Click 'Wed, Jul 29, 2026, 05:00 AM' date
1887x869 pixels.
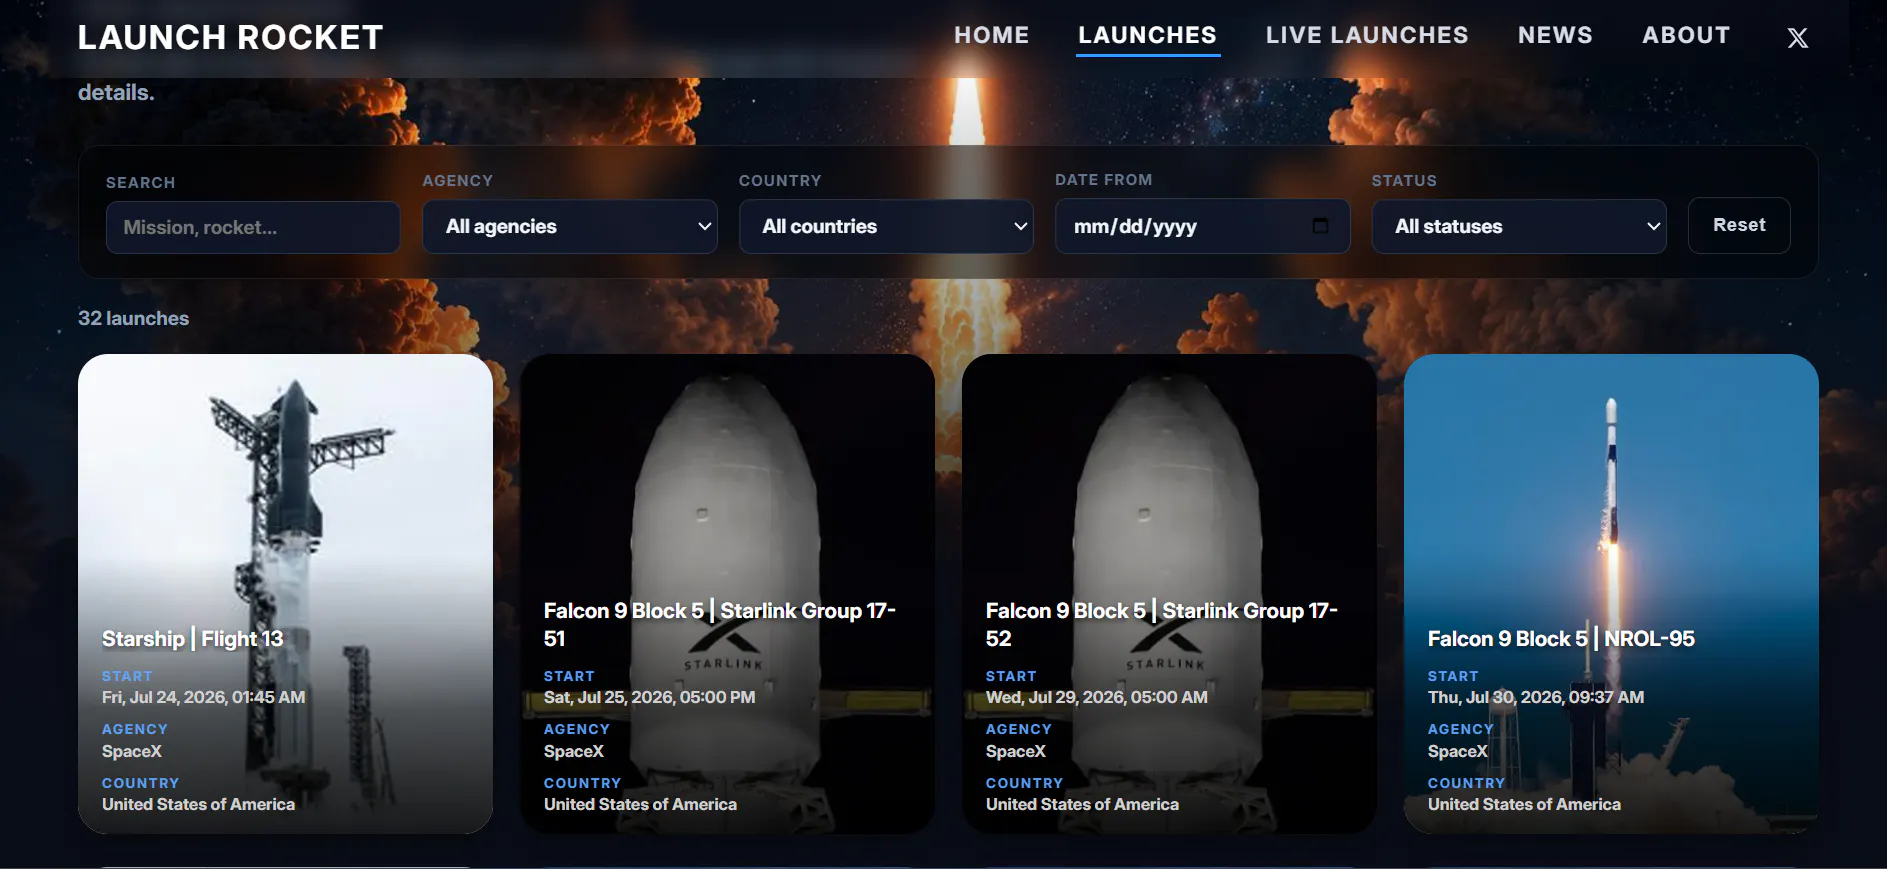pos(1096,697)
